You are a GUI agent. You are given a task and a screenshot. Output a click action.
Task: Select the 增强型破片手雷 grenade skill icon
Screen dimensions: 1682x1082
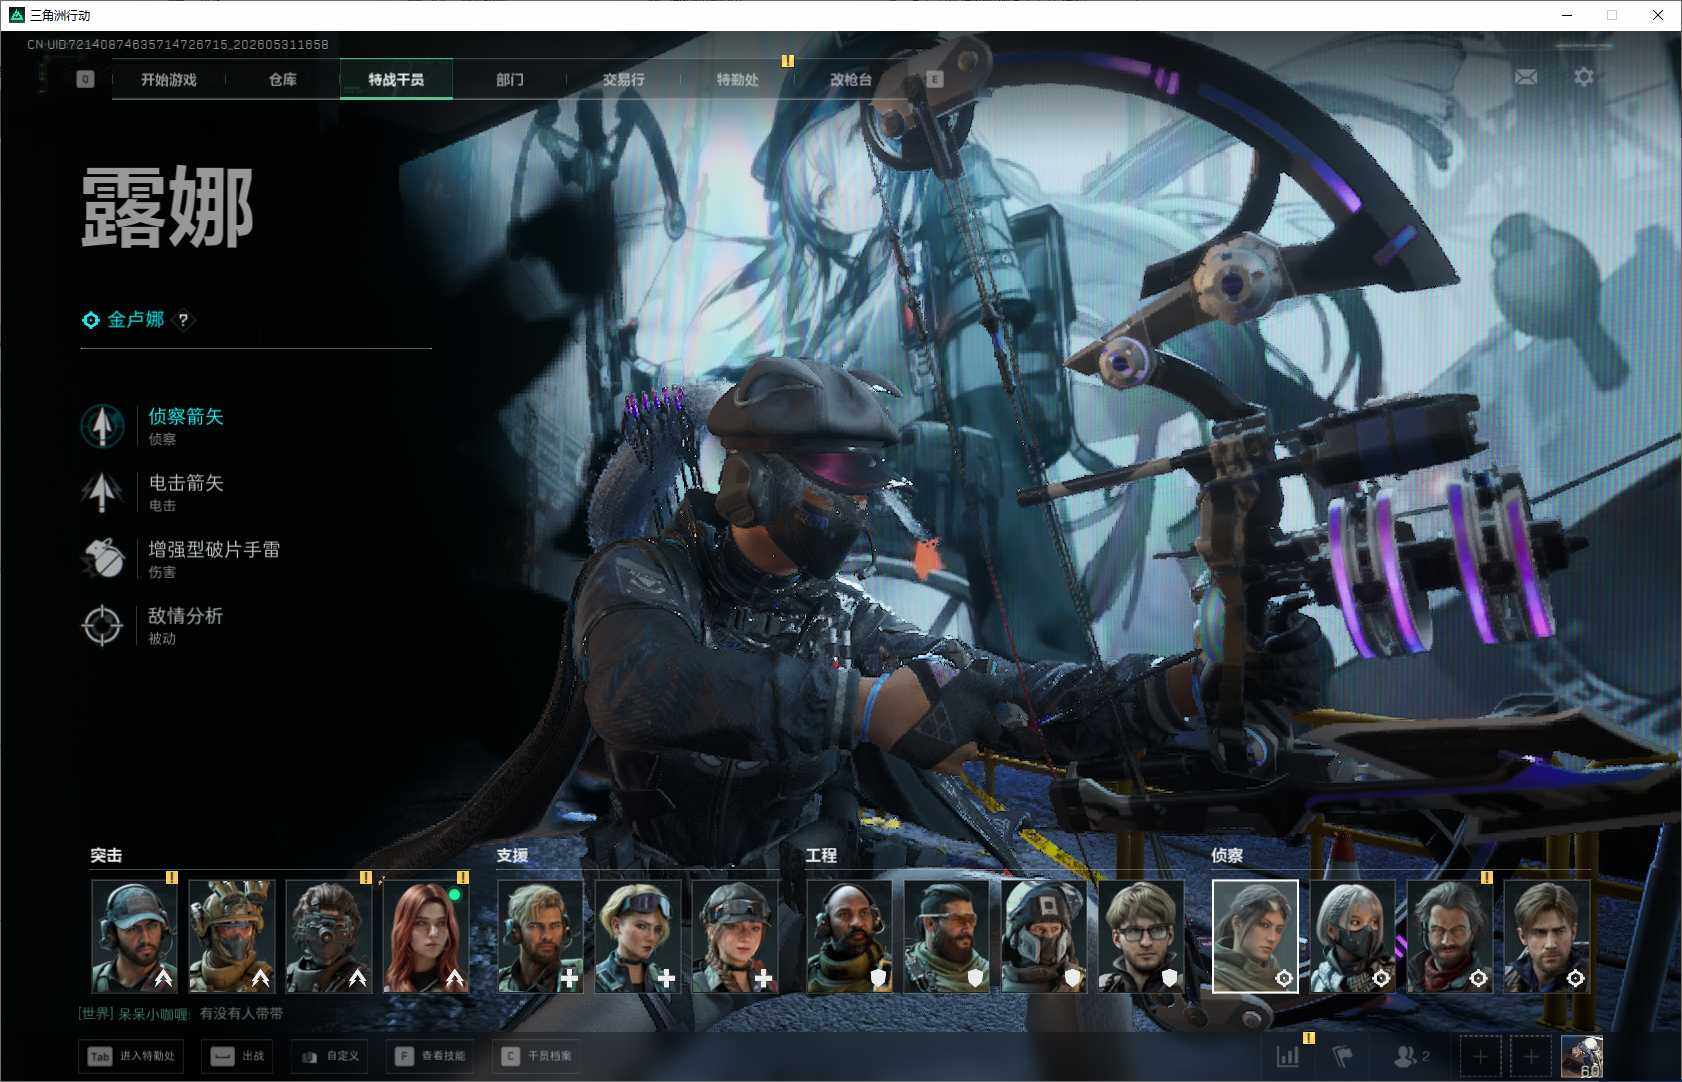click(x=102, y=558)
